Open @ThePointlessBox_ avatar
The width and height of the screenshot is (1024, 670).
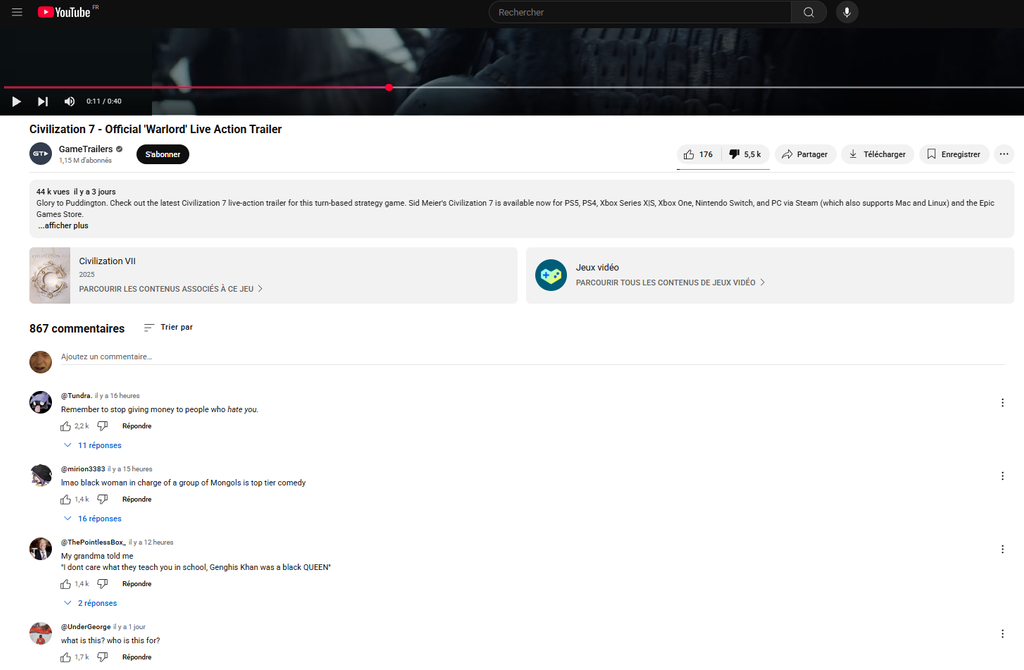pyautogui.click(x=40, y=549)
